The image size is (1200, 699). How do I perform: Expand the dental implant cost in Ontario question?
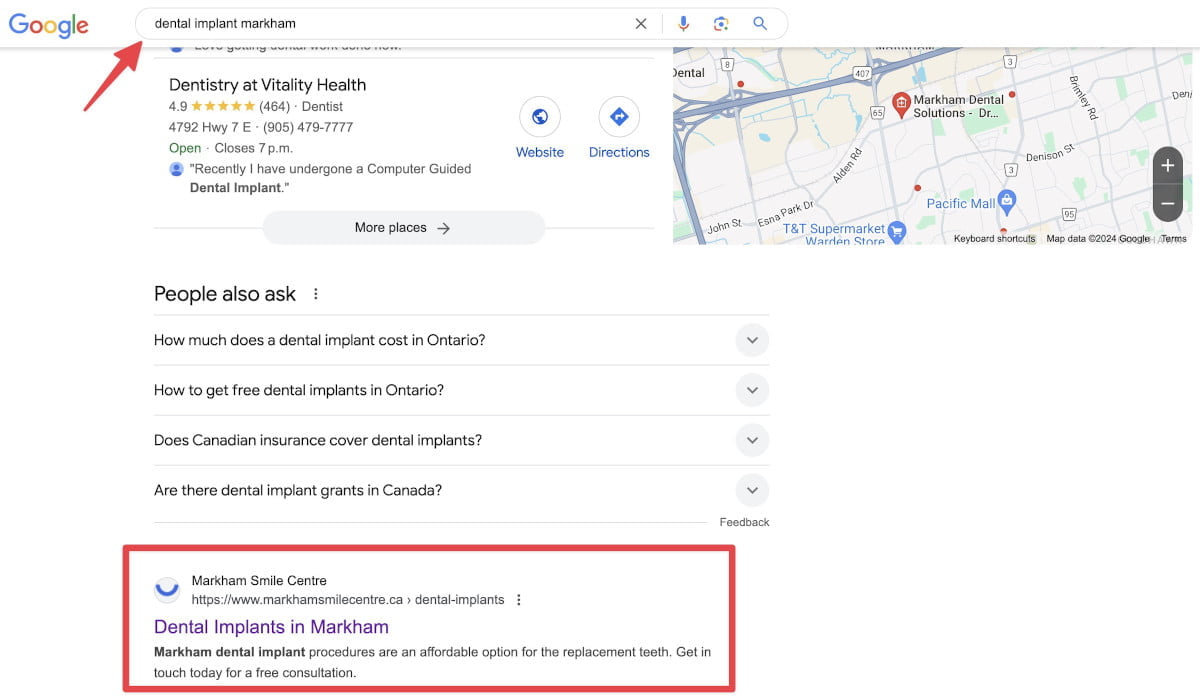click(x=752, y=340)
